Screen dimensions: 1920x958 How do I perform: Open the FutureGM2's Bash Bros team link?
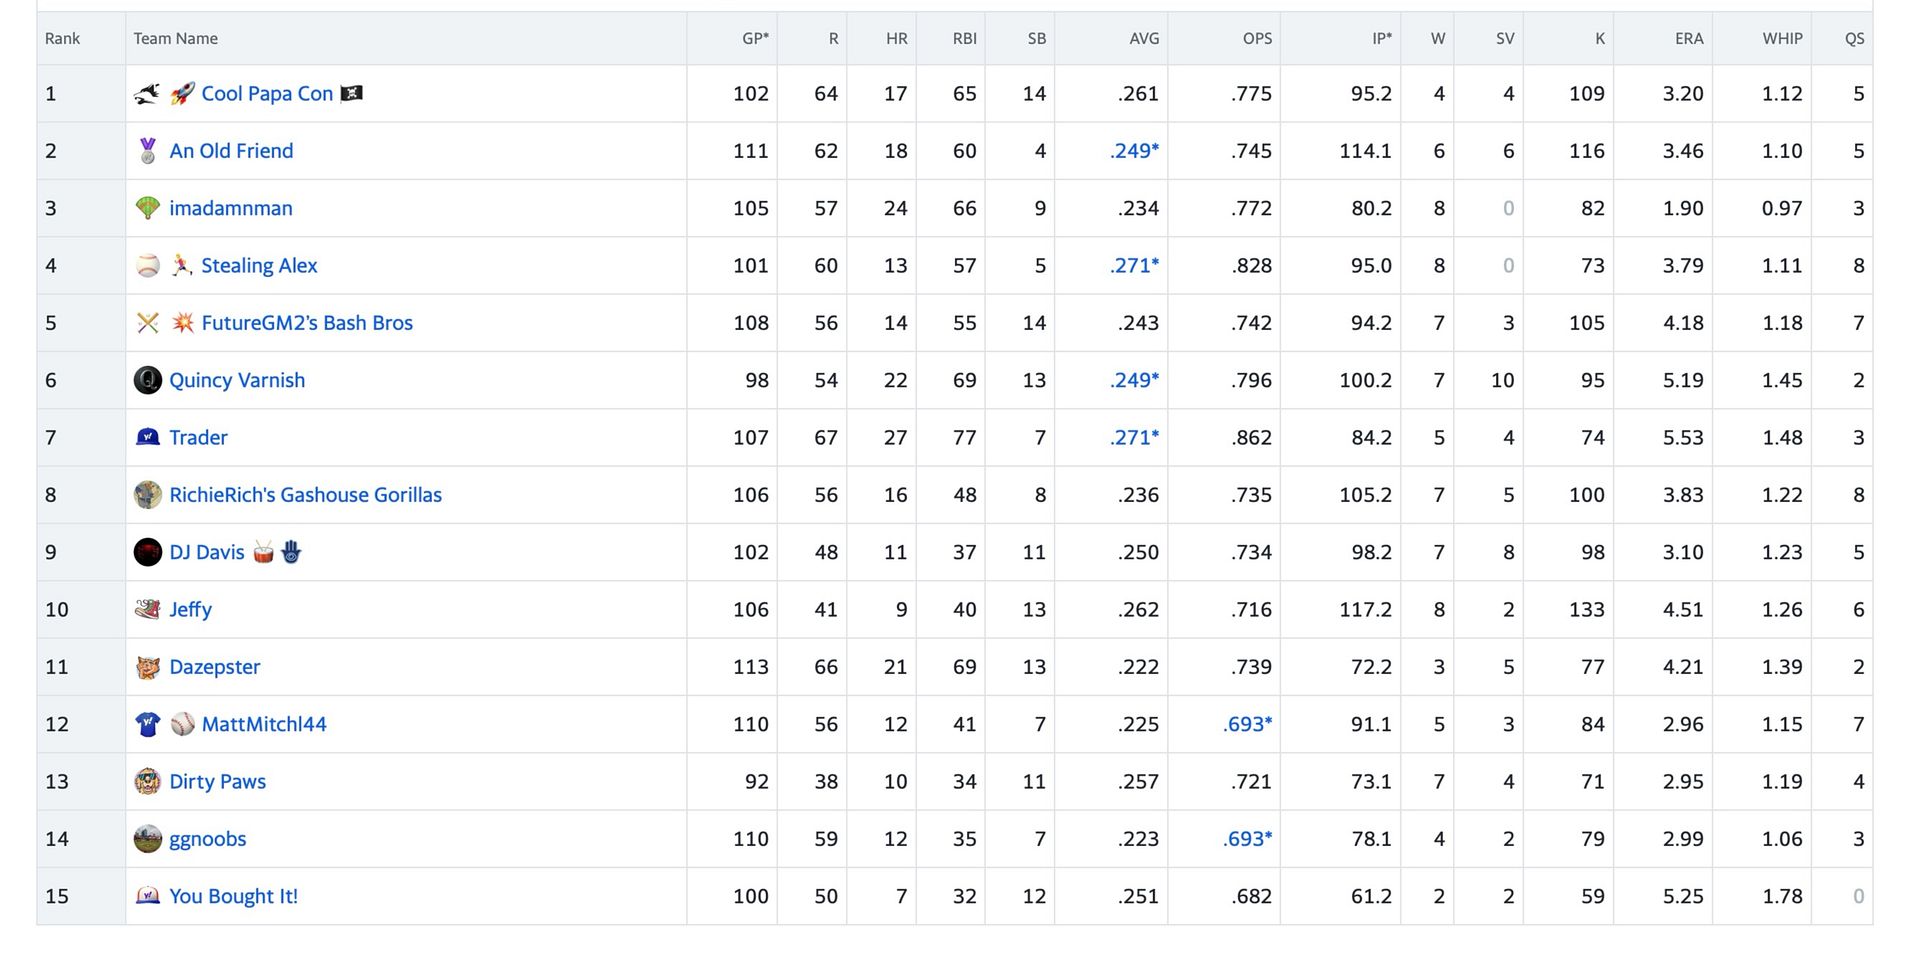click(307, 323)
